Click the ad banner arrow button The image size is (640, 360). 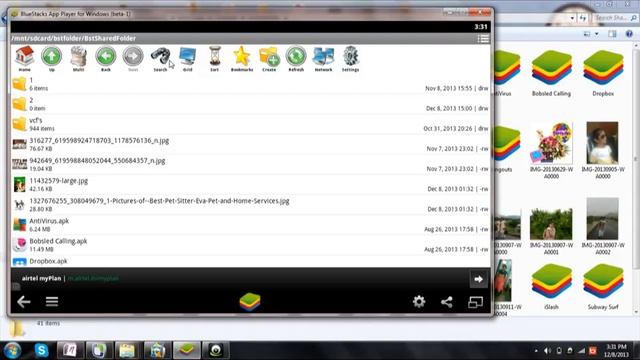(x=478, y=279)
